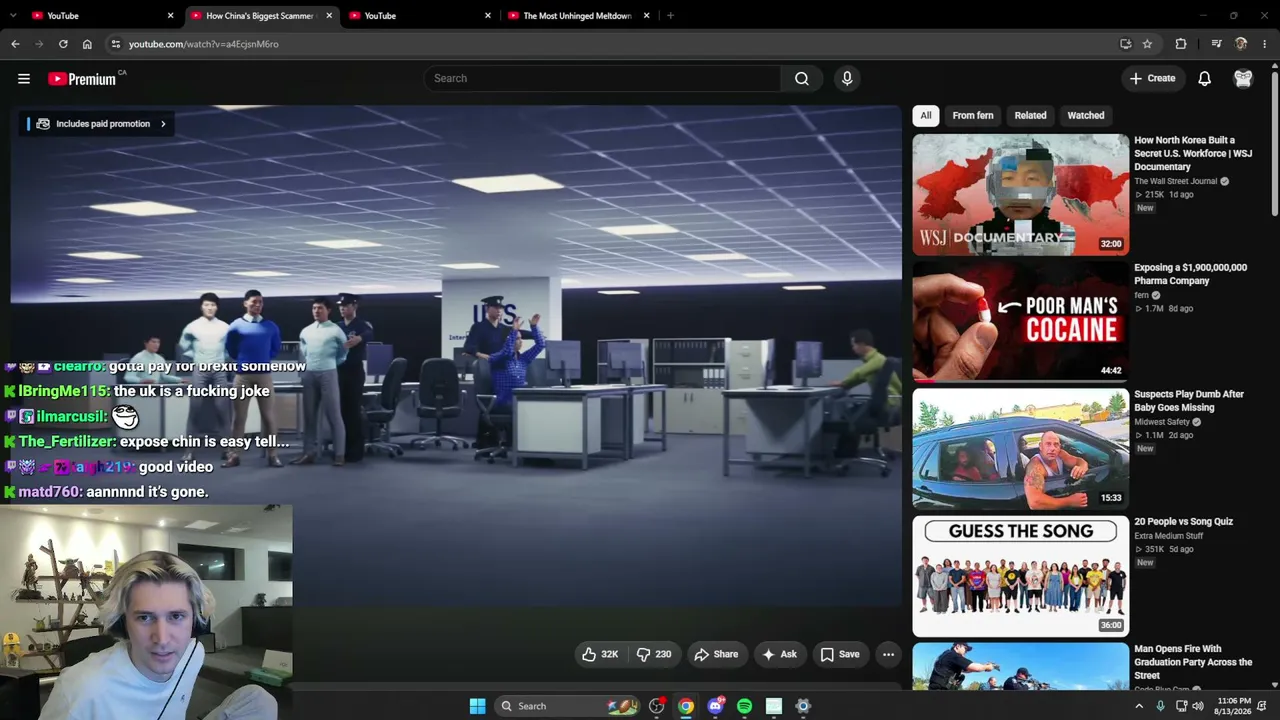The width and height of the screenshot is (1280, 720).
Task: Click the system tray volume icon
Action: 1199,706
